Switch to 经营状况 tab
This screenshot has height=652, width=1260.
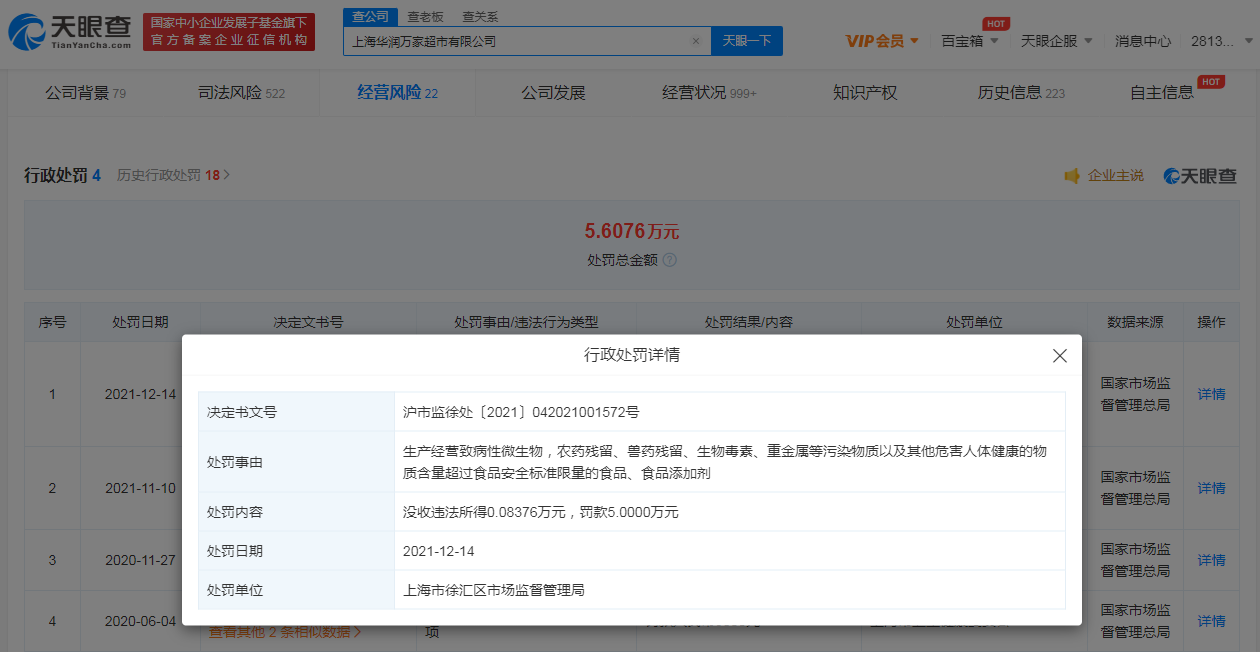[x=709, y=93]
